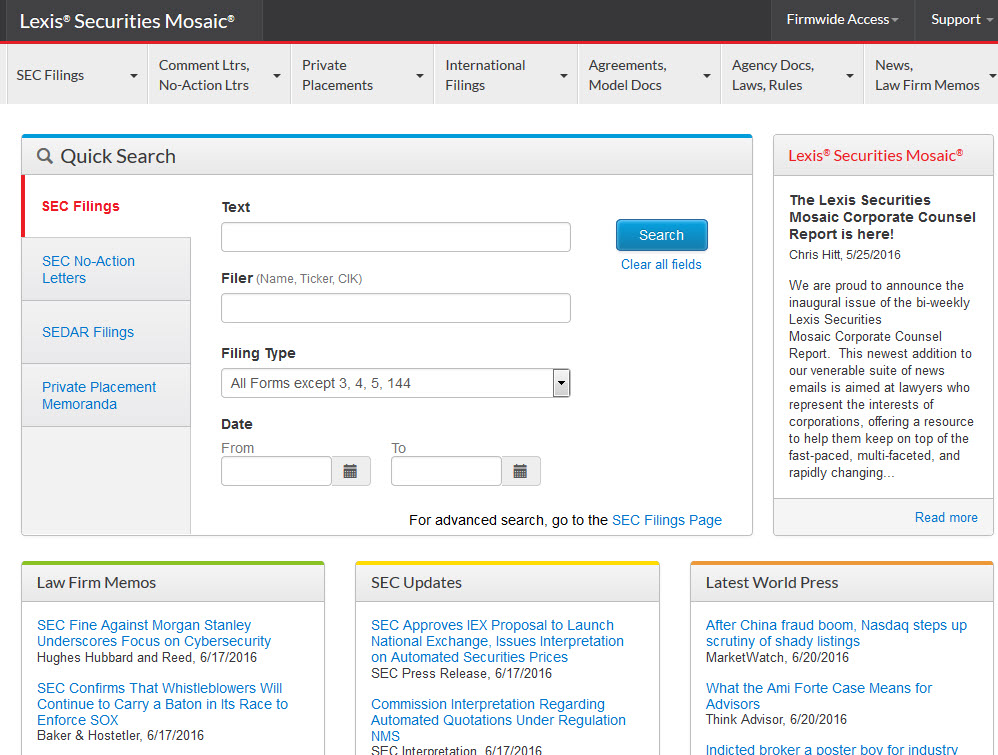This screenshot has height=755, width=998.
Task: Expand Agreements, Model Docs menu
Action: pos(649,75)
